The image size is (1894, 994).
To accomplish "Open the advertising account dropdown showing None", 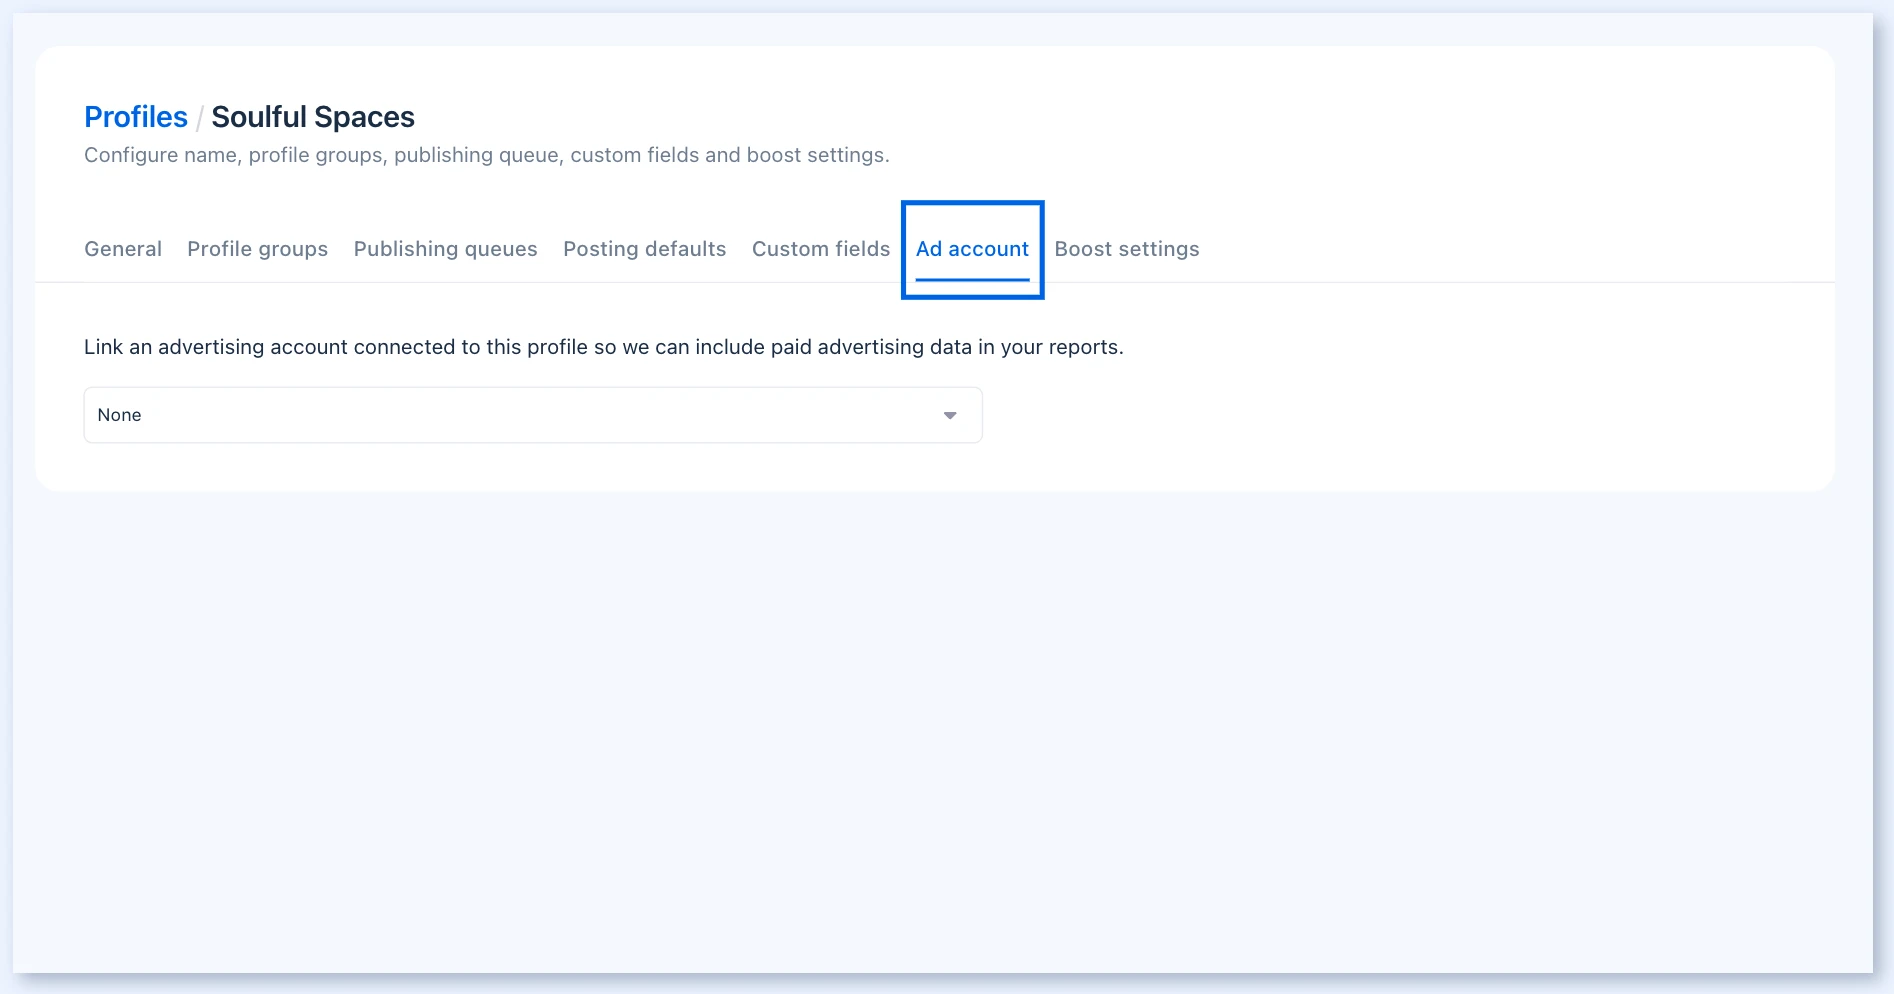I will (533, 415).
